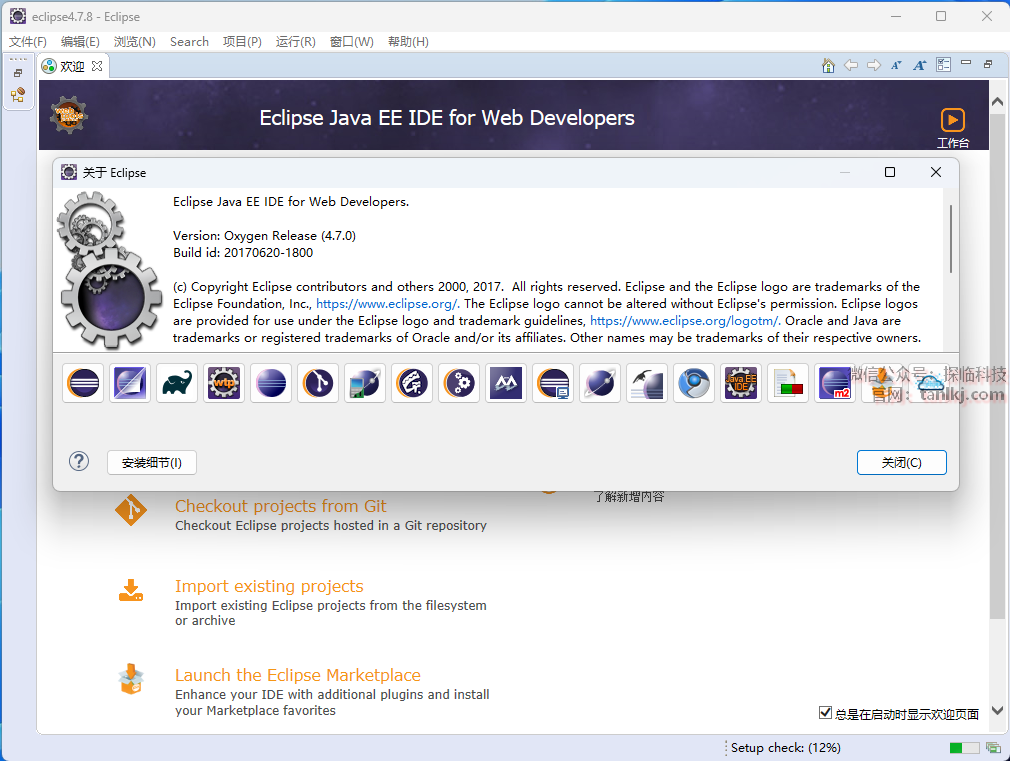Open the 帮助(H) menu
Screen dimensions: 1010x761
[x=408, y=42]
